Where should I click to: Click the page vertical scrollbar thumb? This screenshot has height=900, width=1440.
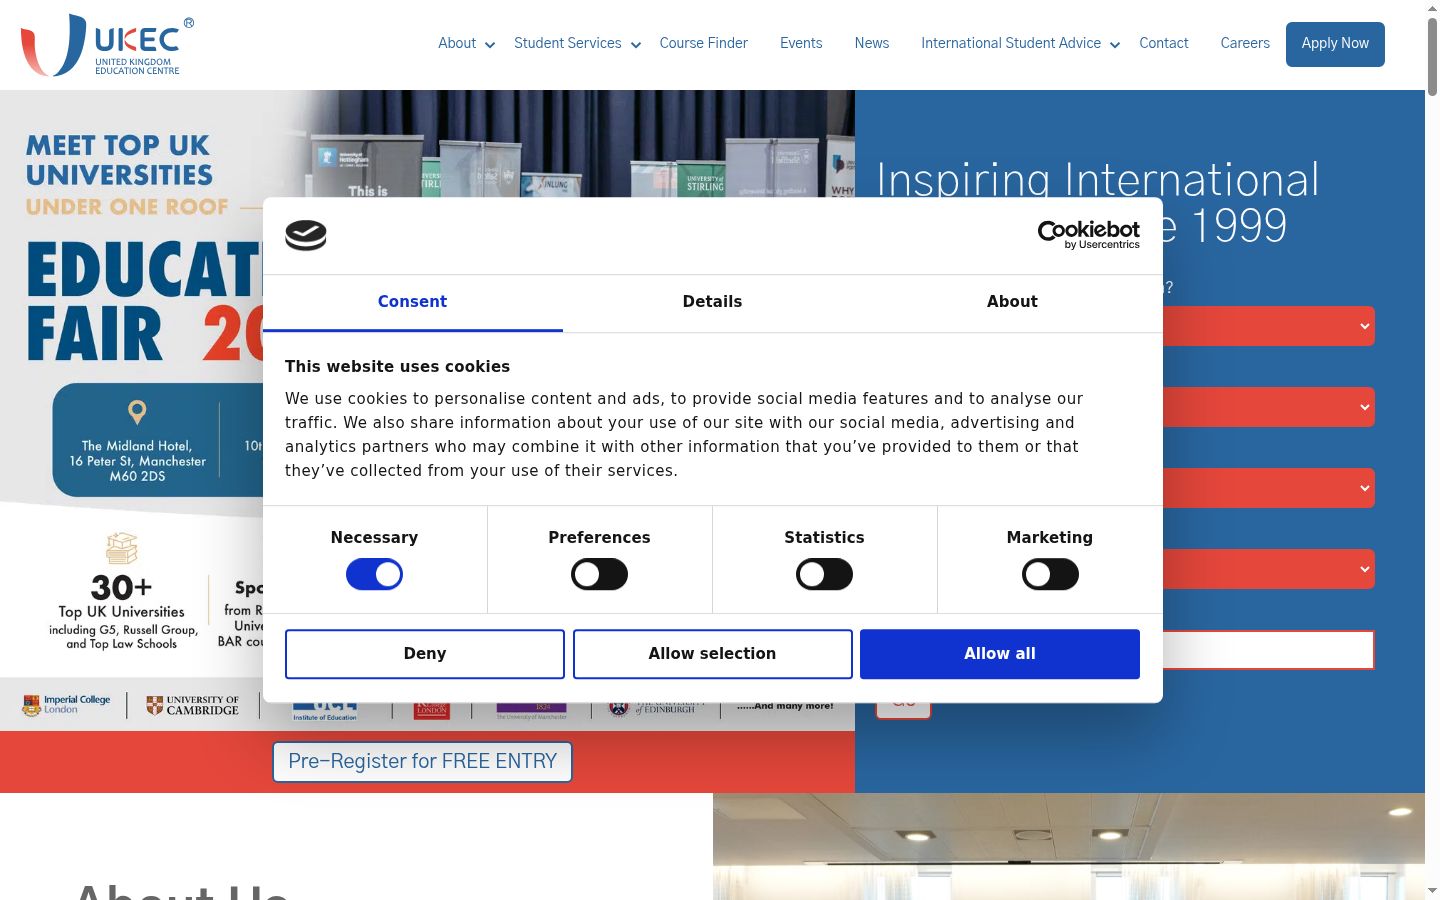(1432, 56)
